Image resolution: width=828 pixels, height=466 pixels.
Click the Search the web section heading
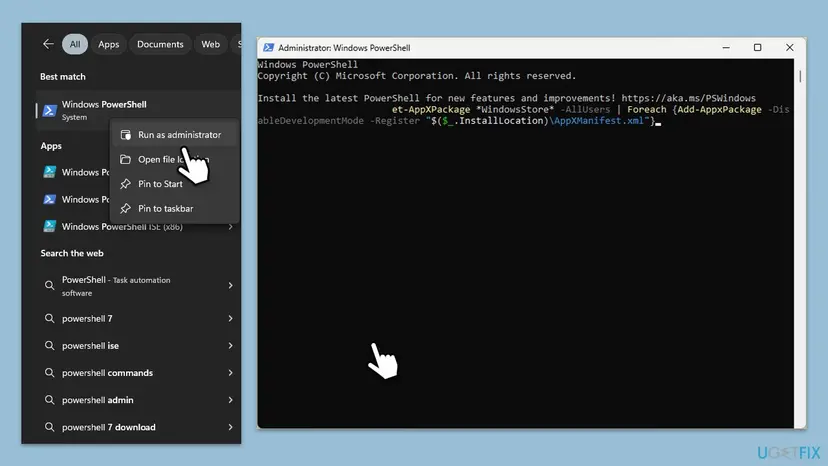[x=72, y=253]
